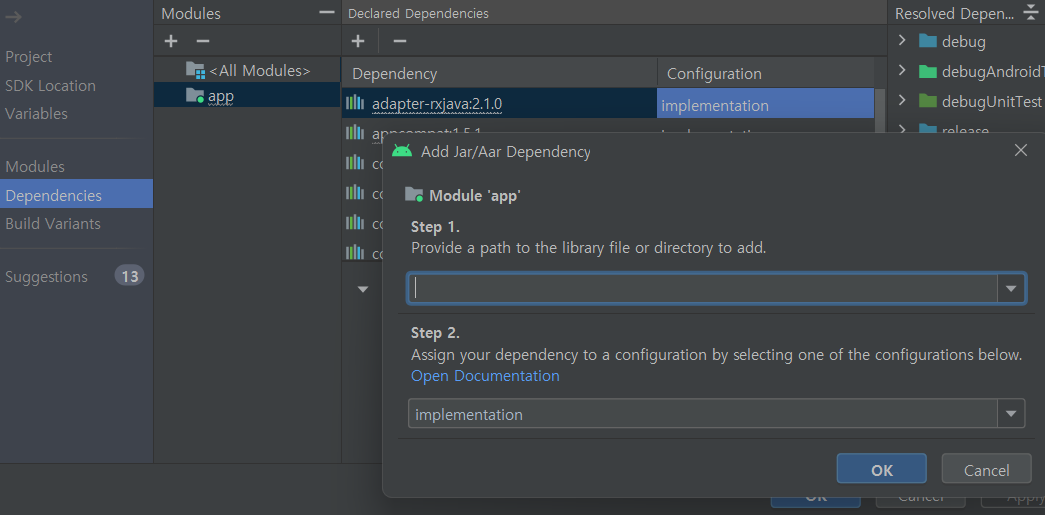The image size is (1045, 515).
Task: Select the Dependencies section
Action: click(77, 195)
